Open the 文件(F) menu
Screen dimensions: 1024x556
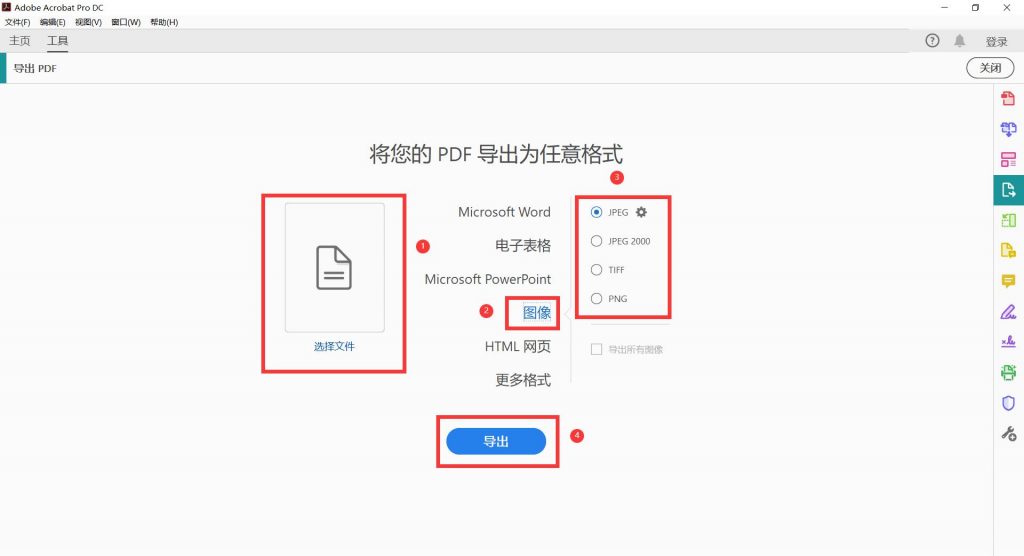17,22
